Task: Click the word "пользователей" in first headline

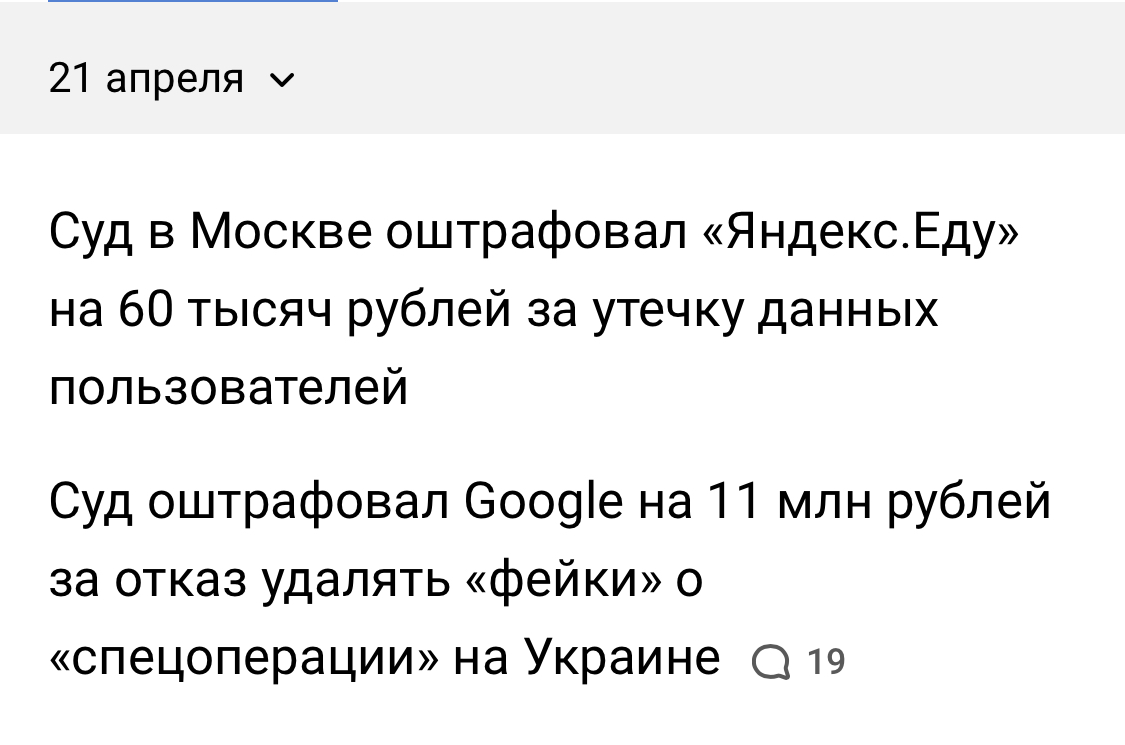Action: coord(229,387)
